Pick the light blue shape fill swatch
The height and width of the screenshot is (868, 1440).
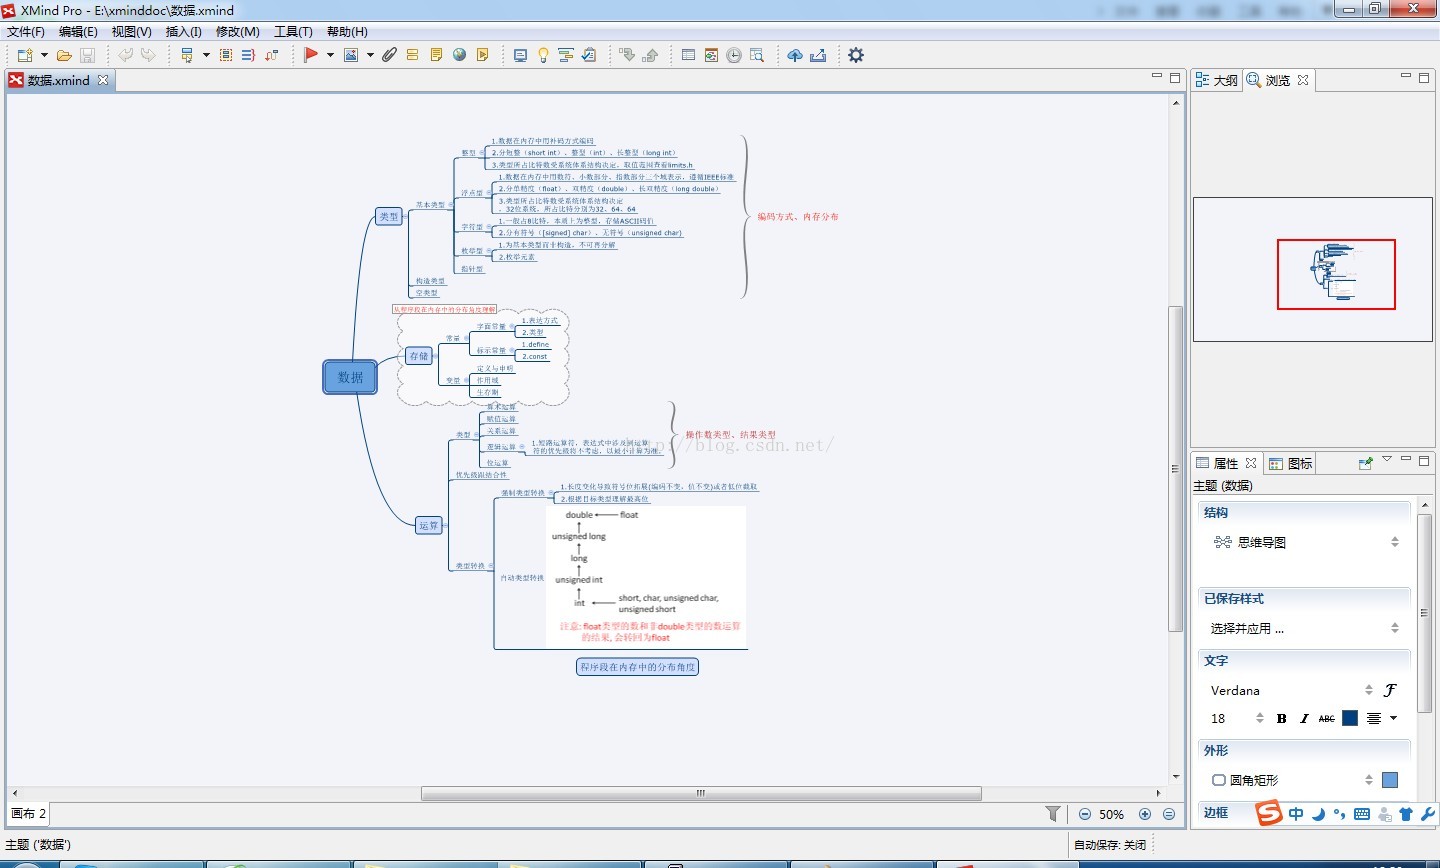(1390, 780)
